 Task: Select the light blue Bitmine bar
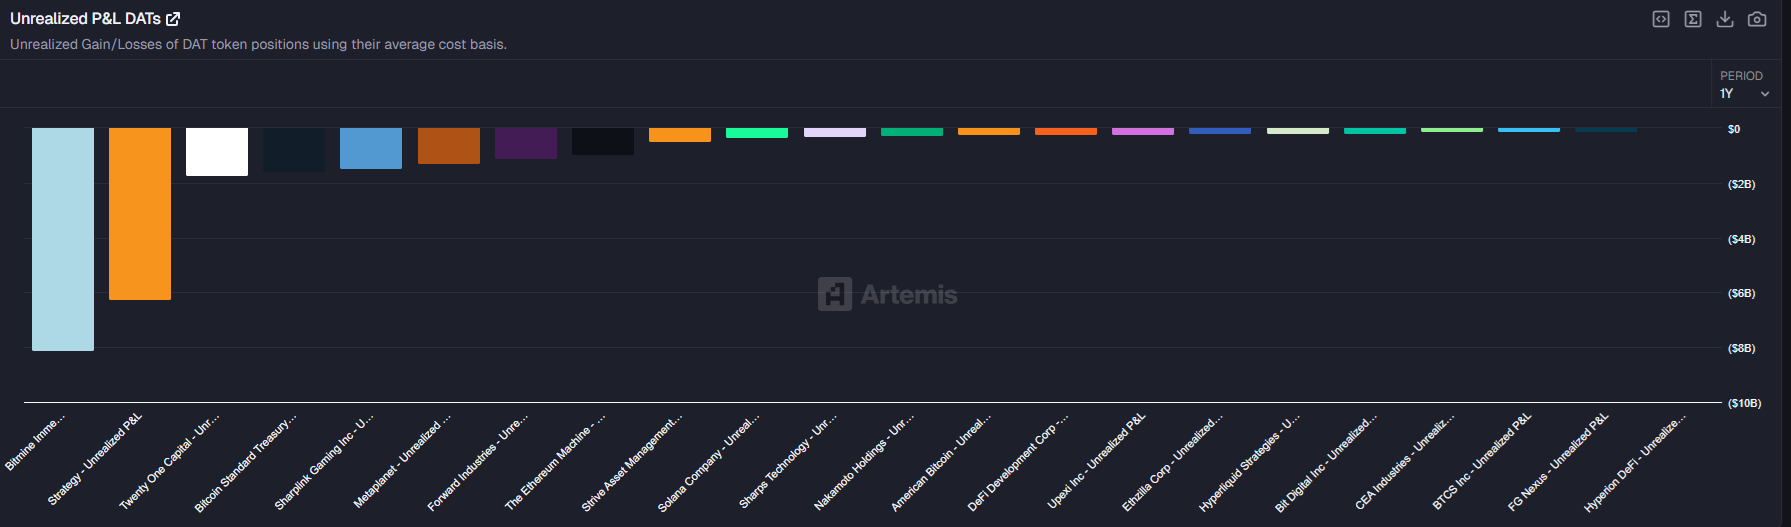click(x=63, y=239)
